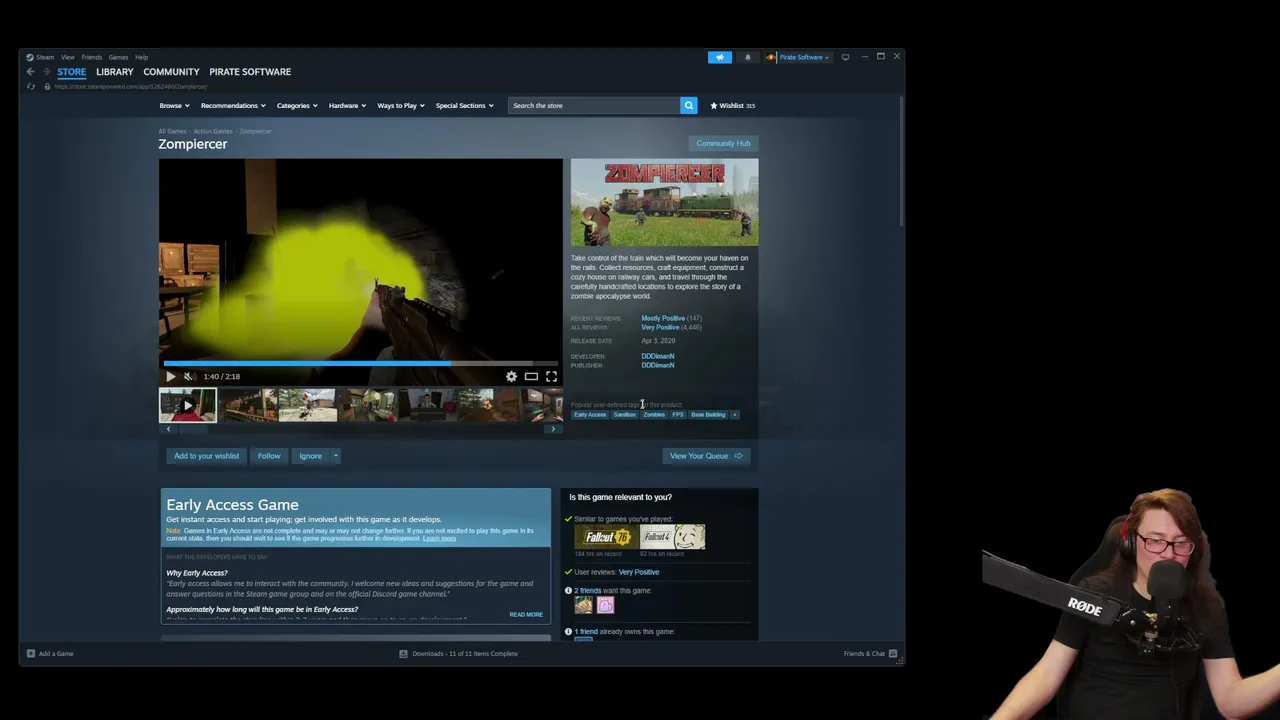This screenshot has height=720, width=1280.
Task: Click the Pirate Software profile avatar
Action: point(771,57)
